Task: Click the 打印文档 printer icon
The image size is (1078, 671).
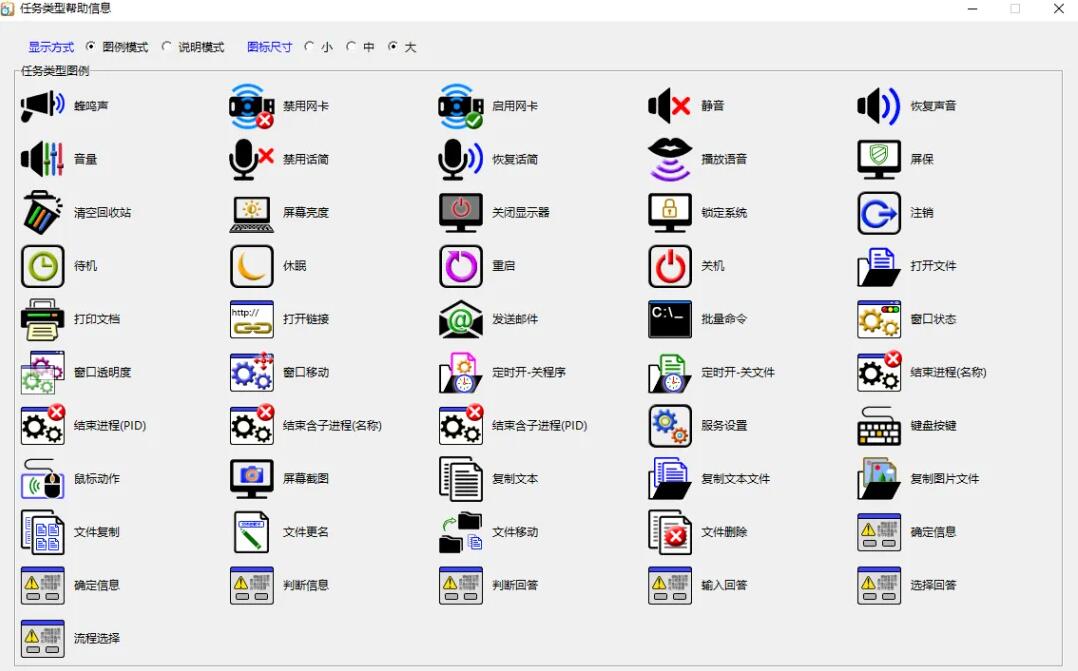Action: point(42,319)
